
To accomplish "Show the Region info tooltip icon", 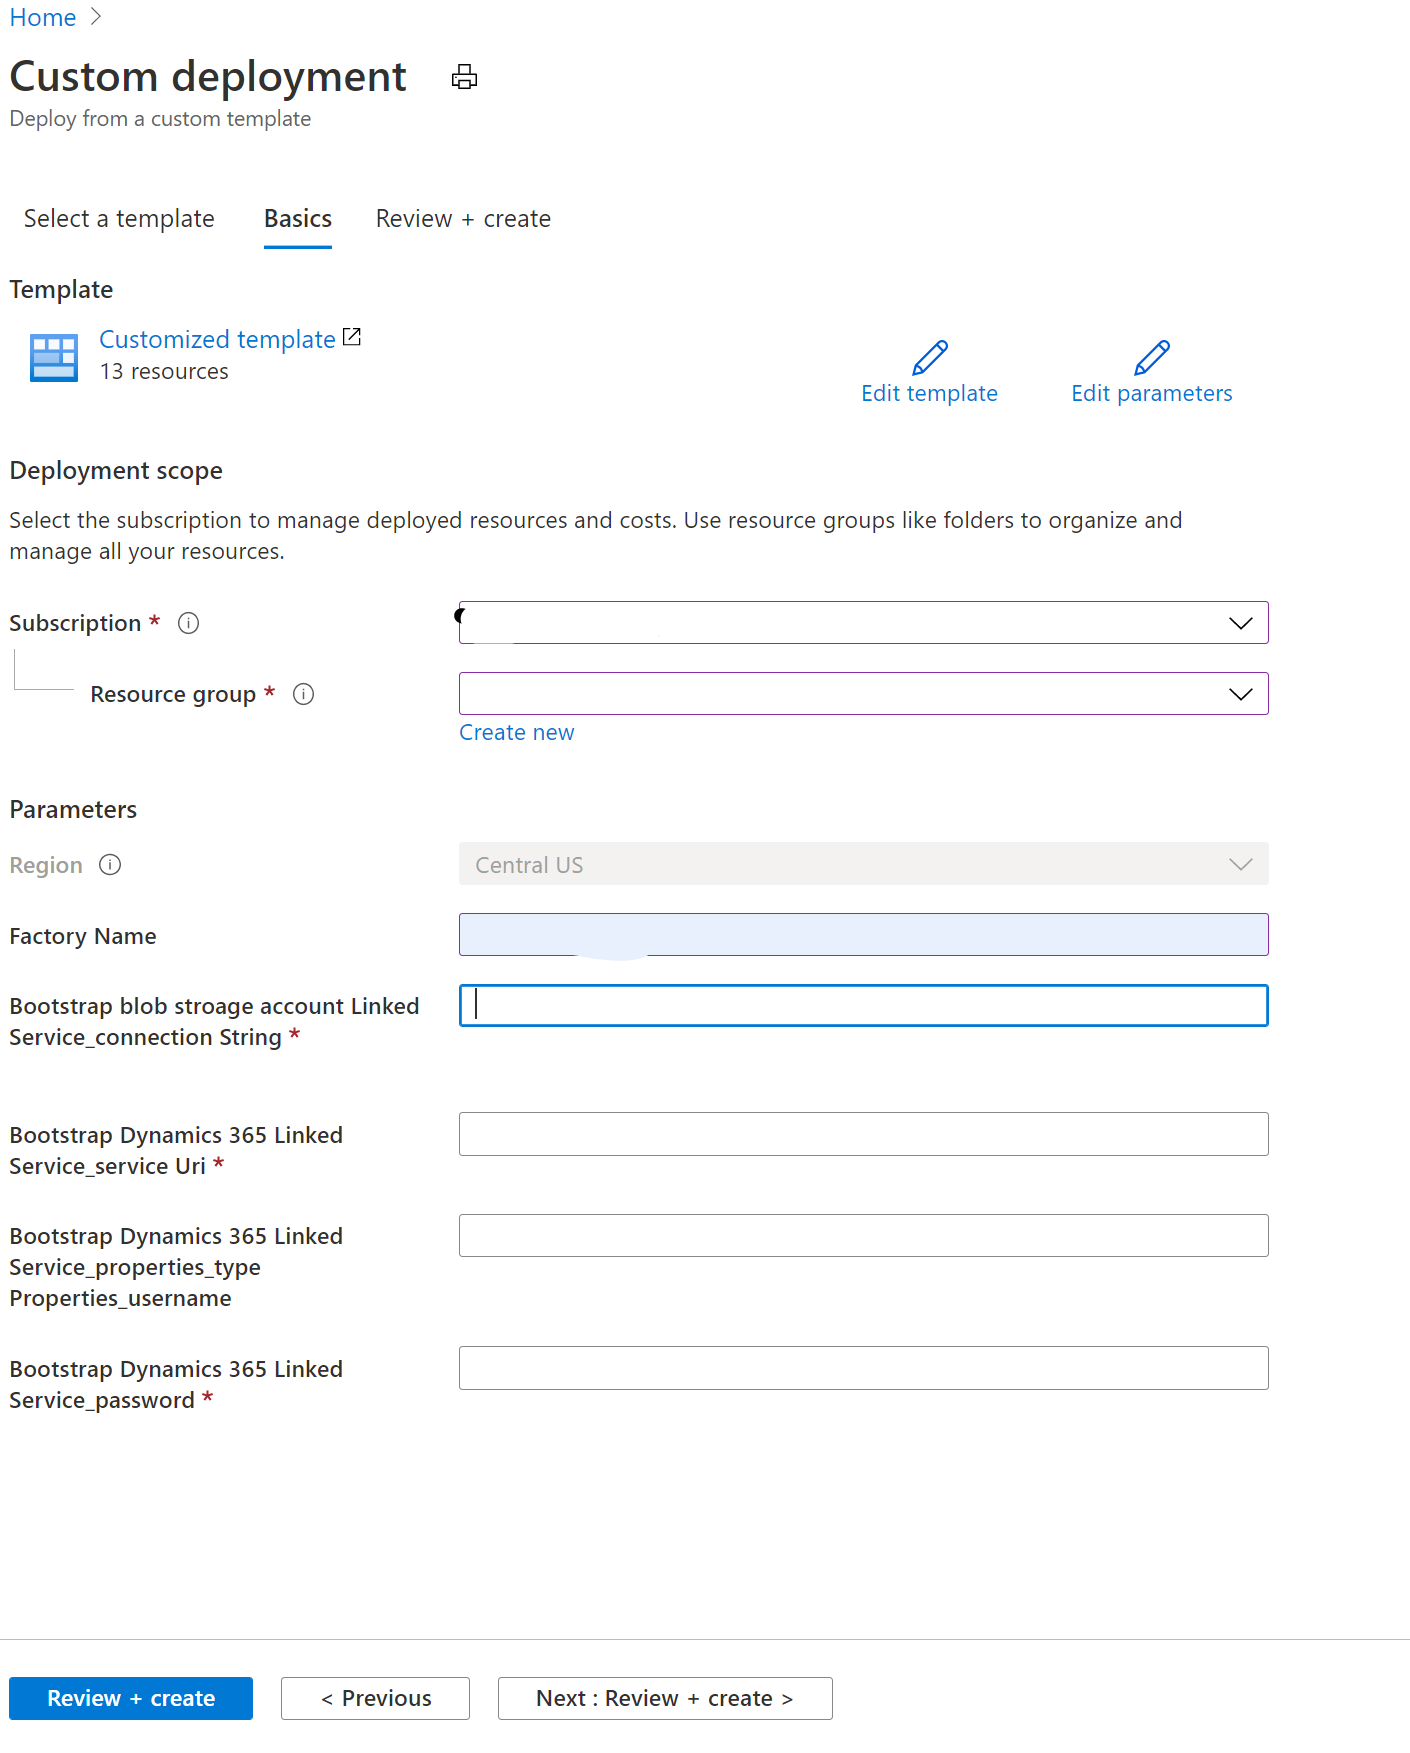I will (110, 865).
